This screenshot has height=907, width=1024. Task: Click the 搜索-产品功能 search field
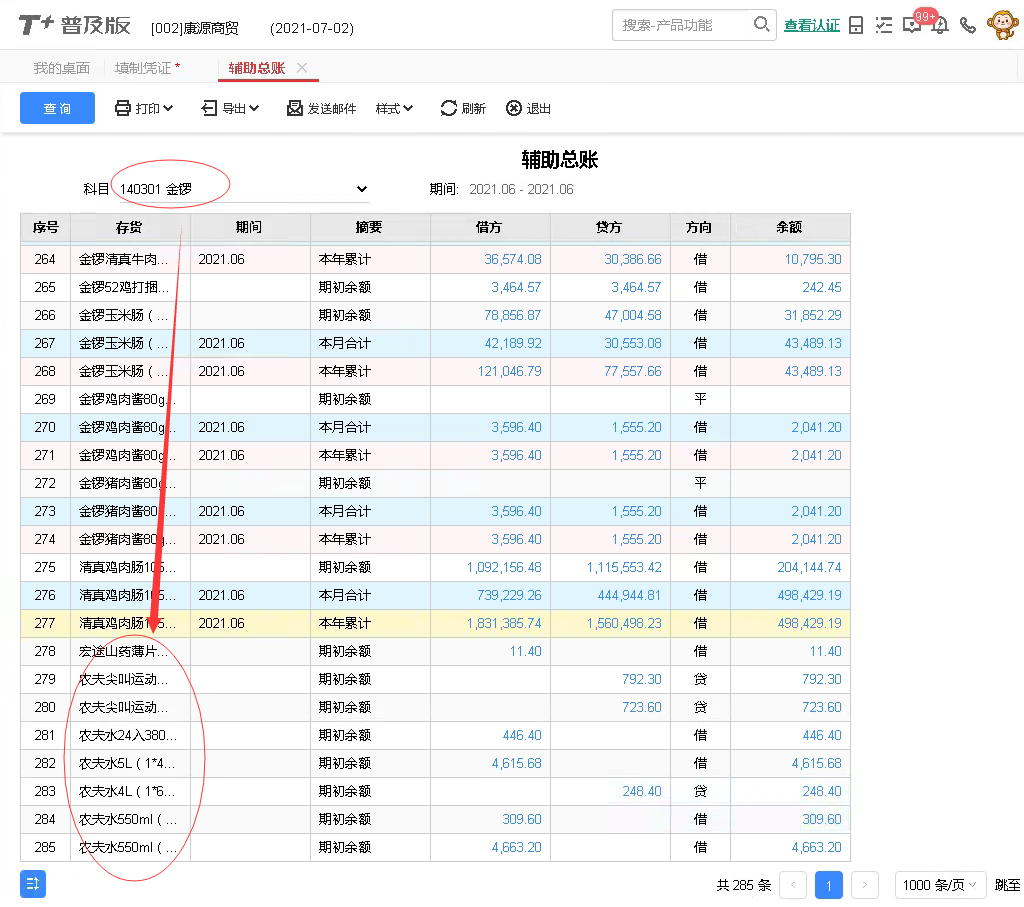(x=682, y=25)
